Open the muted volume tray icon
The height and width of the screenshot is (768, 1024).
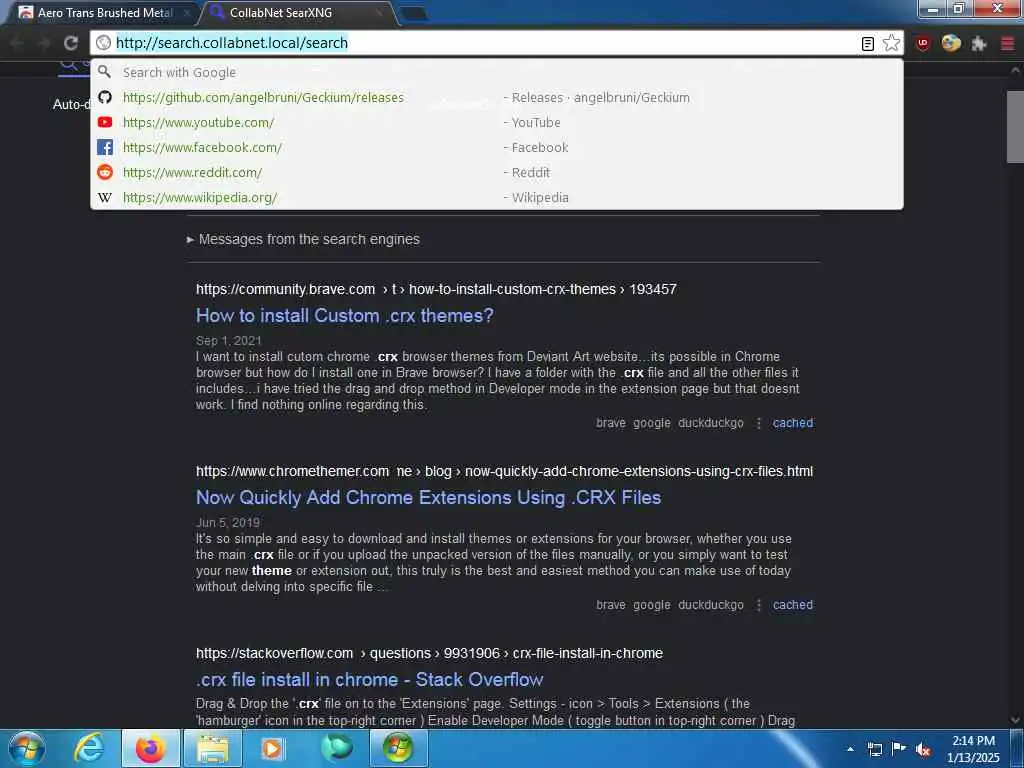(x=923, y=750)
